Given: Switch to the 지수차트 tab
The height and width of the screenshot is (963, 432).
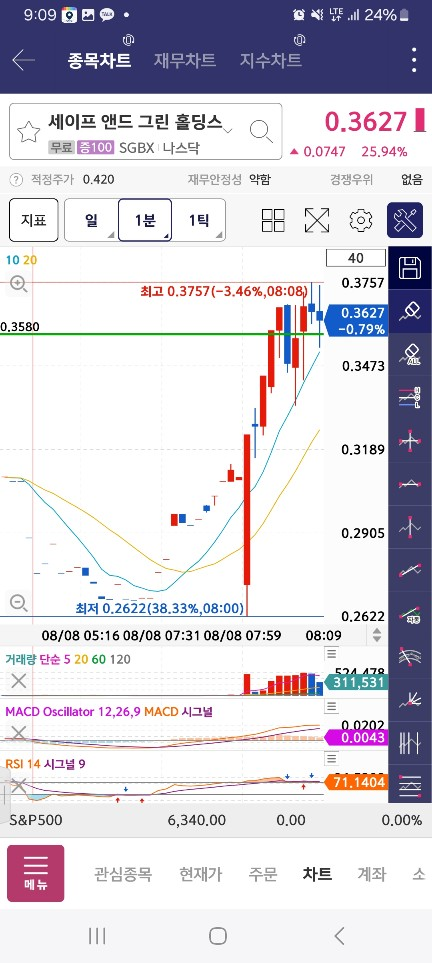Looking at the screenshot, I should pyautogui.click(x=270, y=60).
